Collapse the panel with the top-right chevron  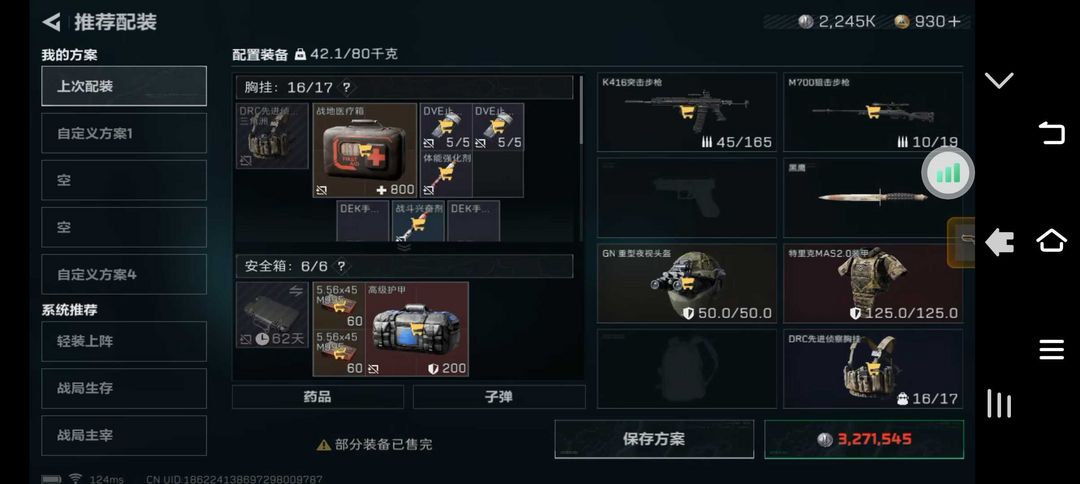pos(999,81)
